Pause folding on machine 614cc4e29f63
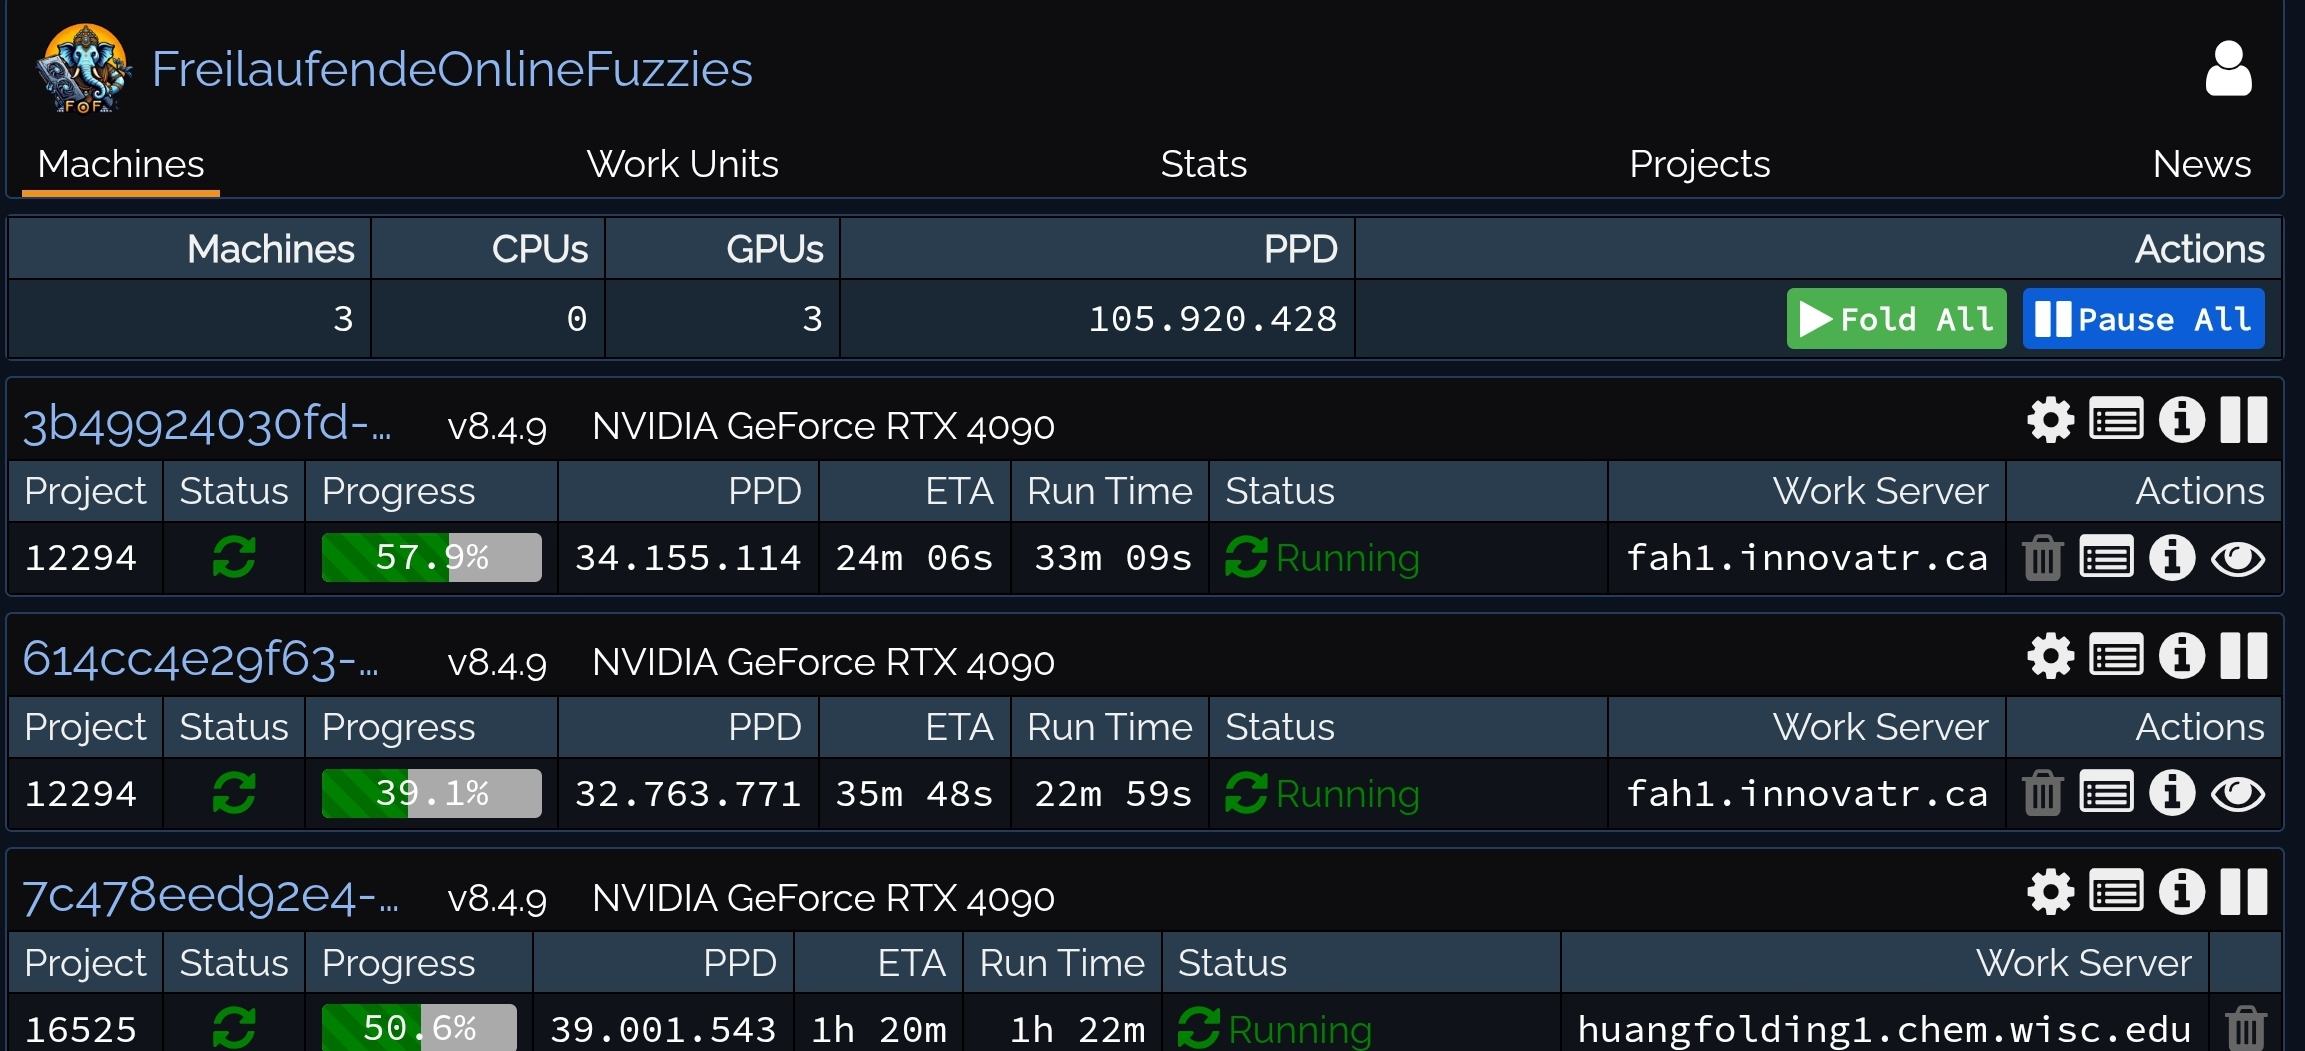Image resolution: width=2305 pixels, height=1051 pixels. [2244, 656]
